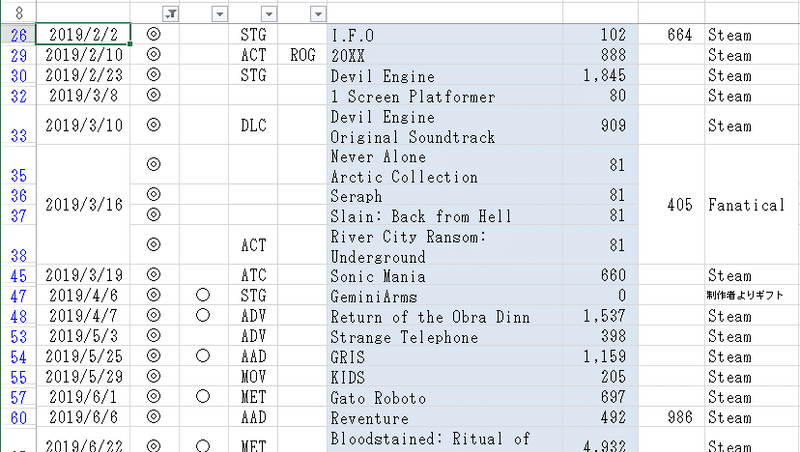This screenshot has height=452, width=800.
Task: Select the date cell 2019/3/8
Action: tap(83, 95)
